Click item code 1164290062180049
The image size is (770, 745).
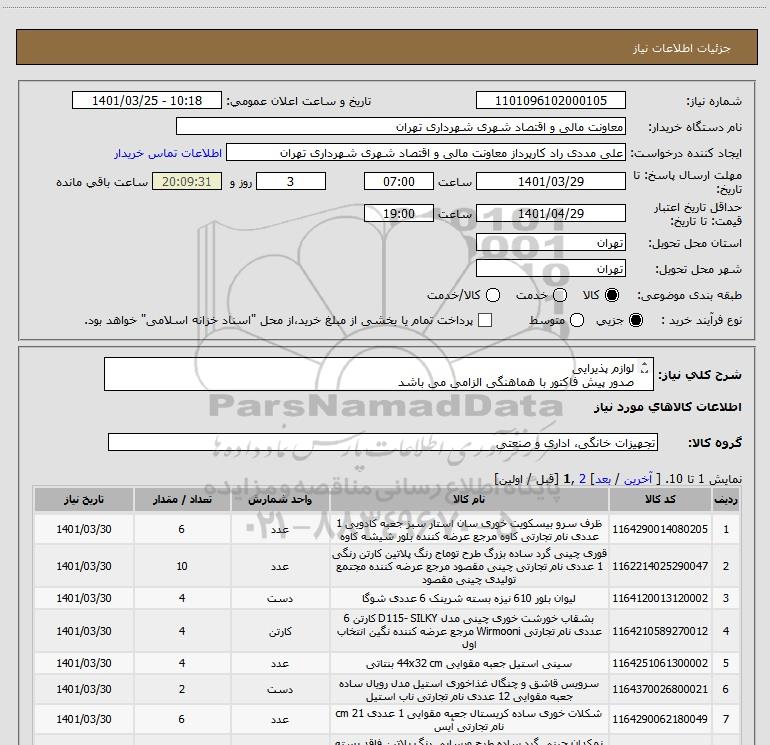click(660, 719)
